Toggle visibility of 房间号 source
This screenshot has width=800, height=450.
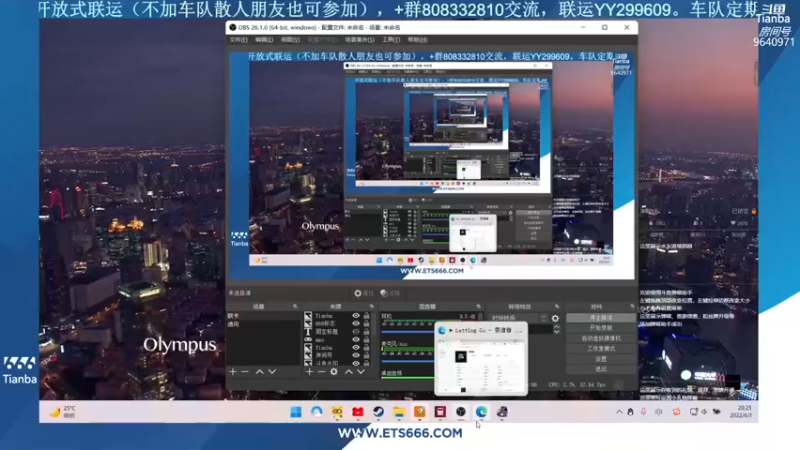(356, 355)
